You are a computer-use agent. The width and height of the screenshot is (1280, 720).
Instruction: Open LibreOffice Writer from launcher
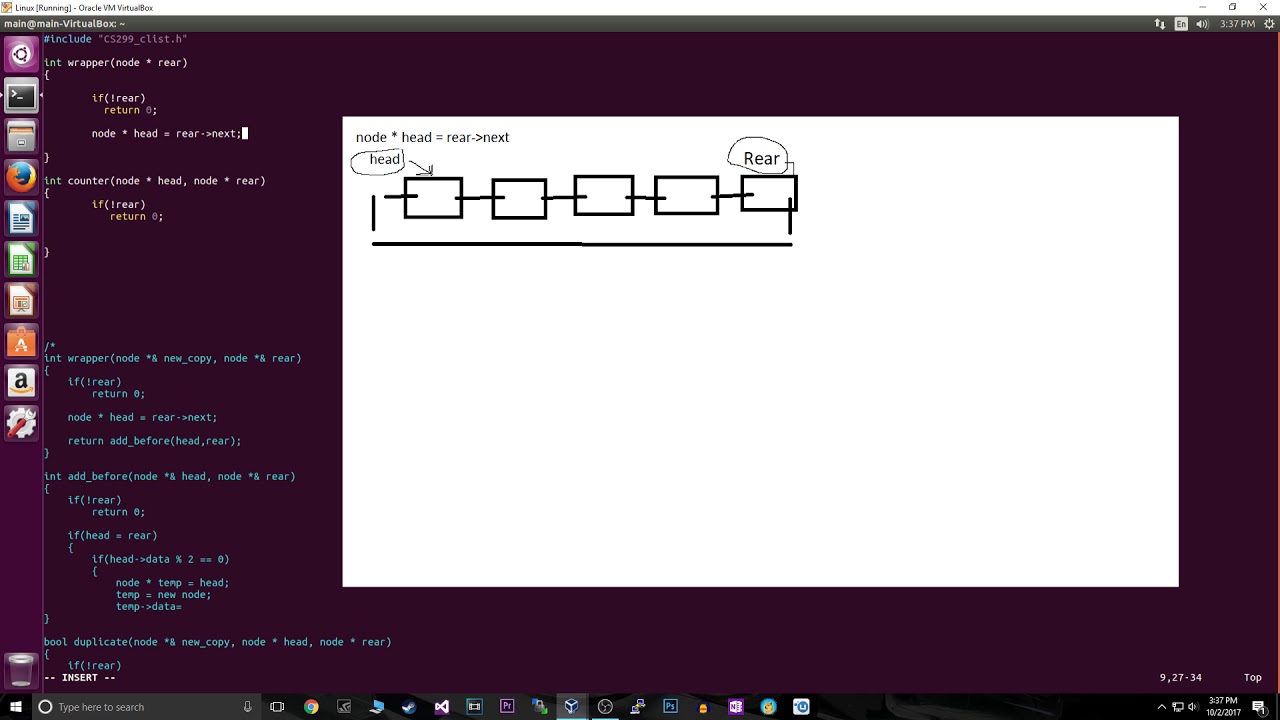(21, 219)
